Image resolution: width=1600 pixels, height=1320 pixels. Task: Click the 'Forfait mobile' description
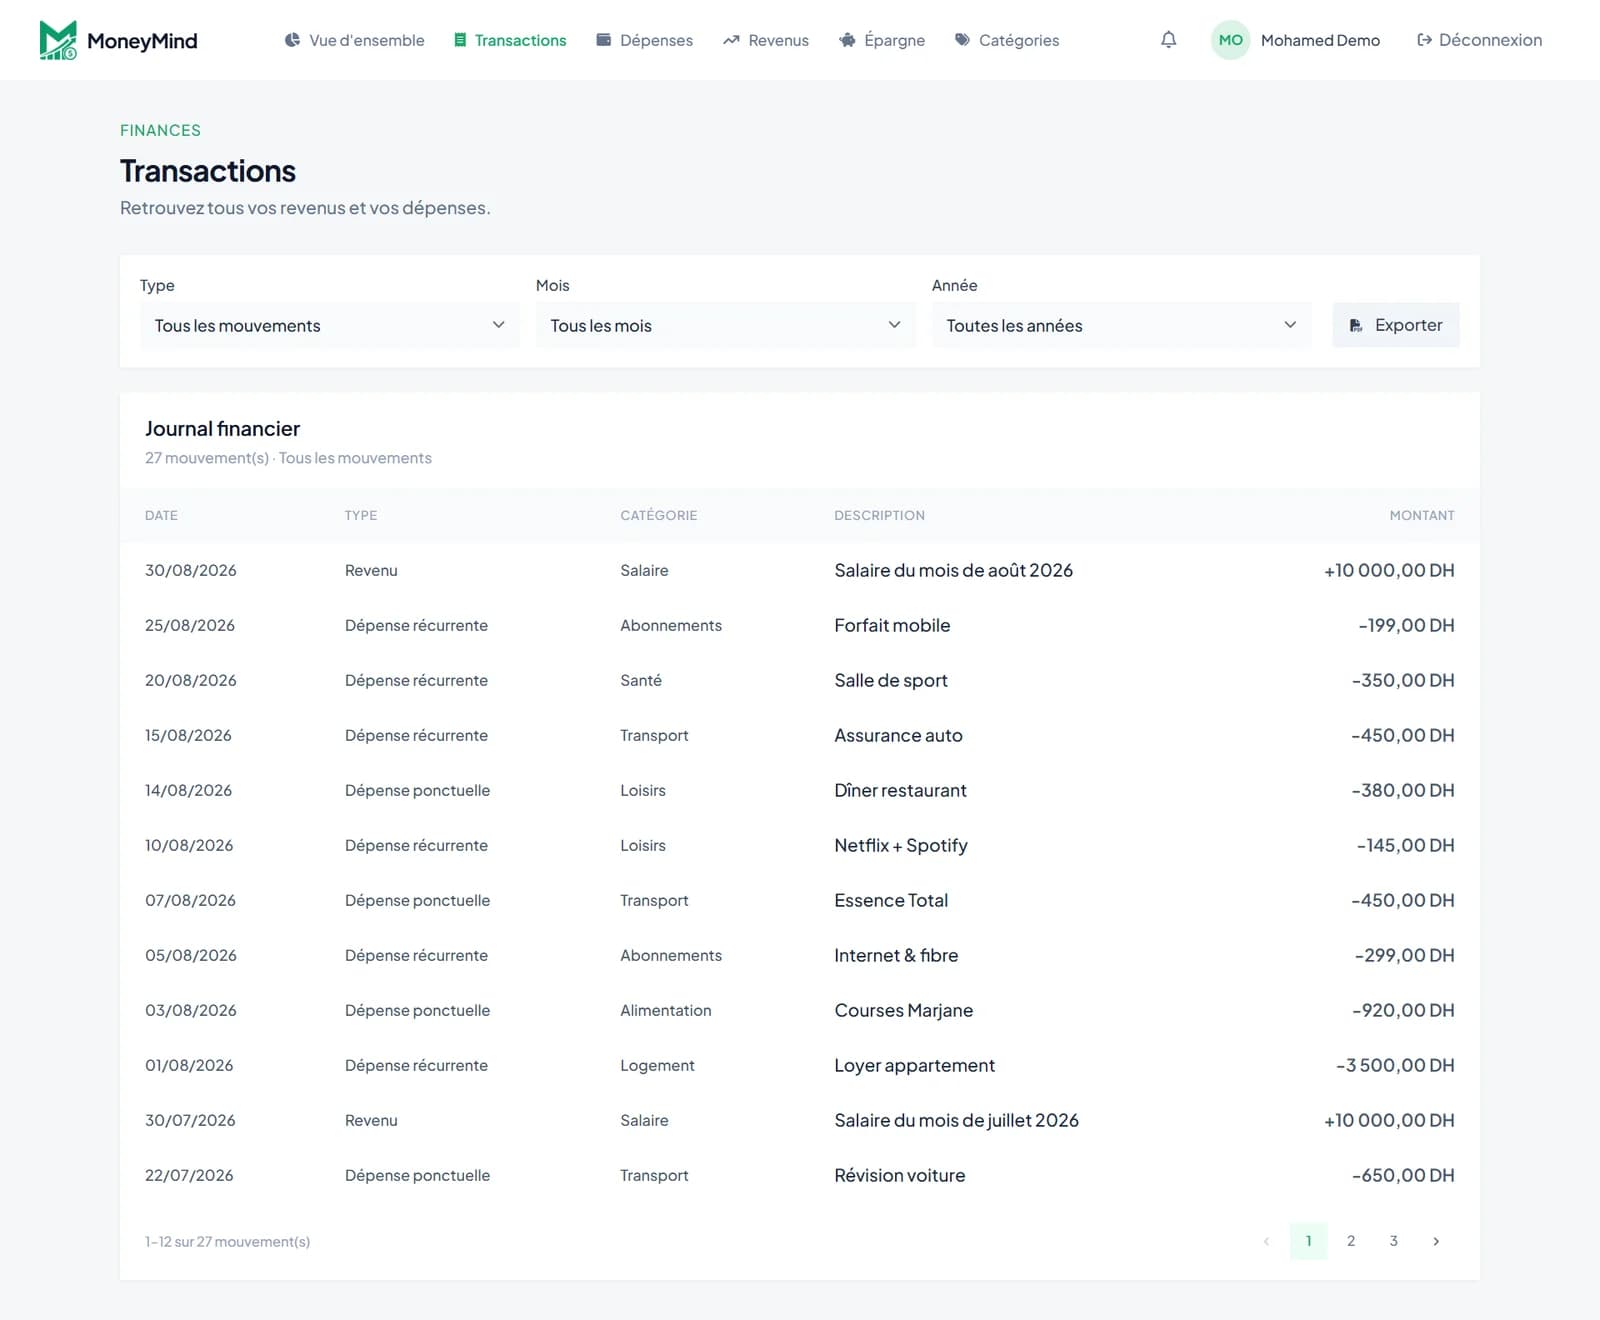click(893, 625)
